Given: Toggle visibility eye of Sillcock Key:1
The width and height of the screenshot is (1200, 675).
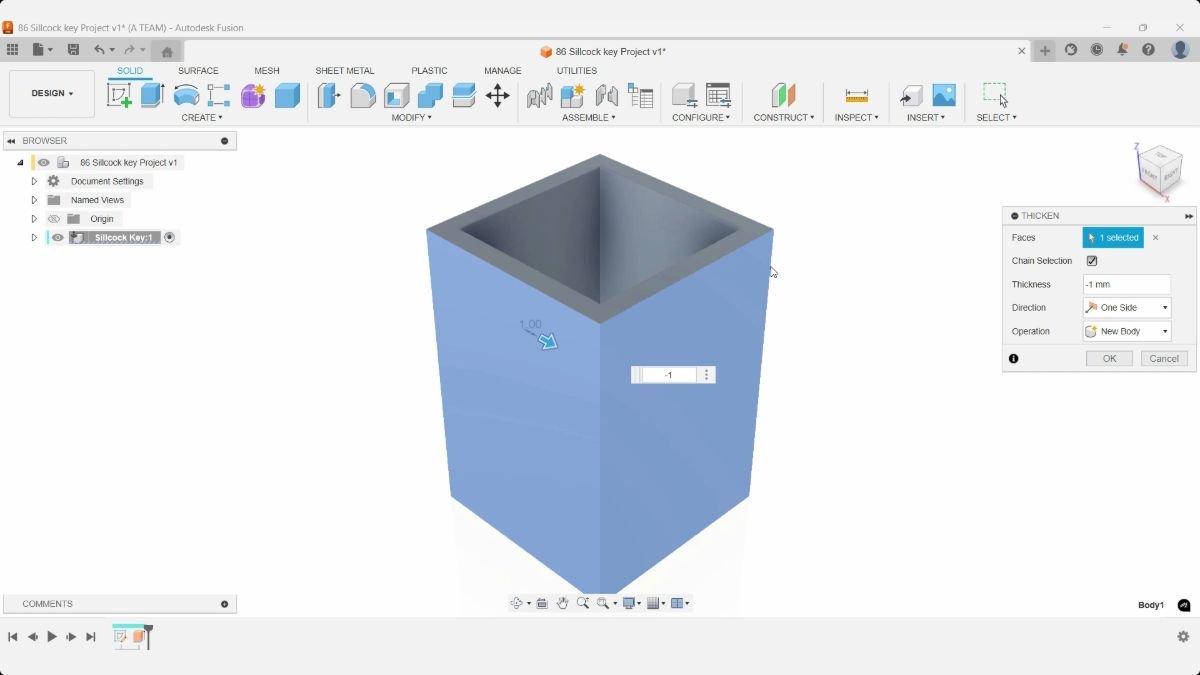Looking at the screenshot, I should point(58,238).
